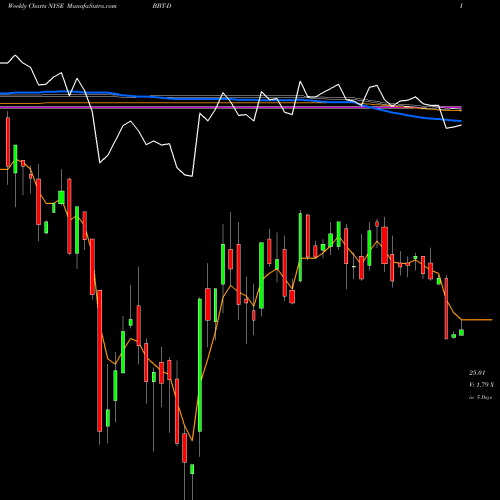
Task: Click the "V: 1.79 X" volume text
Action: coord(481,385)
